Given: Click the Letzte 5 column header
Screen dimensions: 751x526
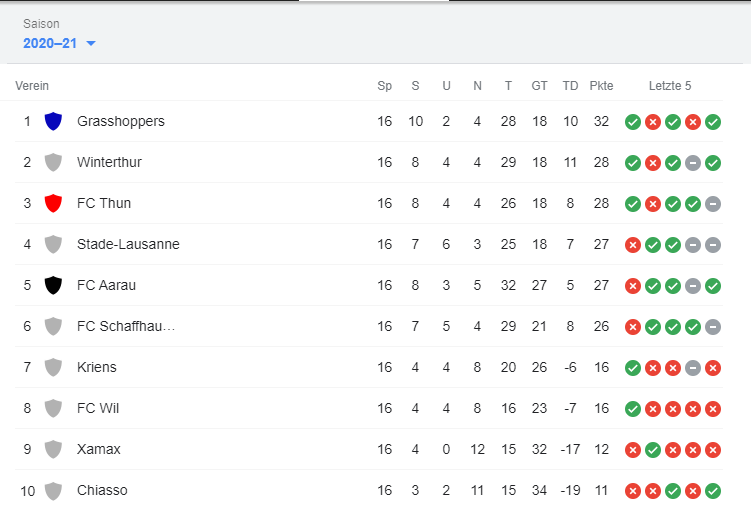Looking at the screenshot, I should click(x=670, y=86).
